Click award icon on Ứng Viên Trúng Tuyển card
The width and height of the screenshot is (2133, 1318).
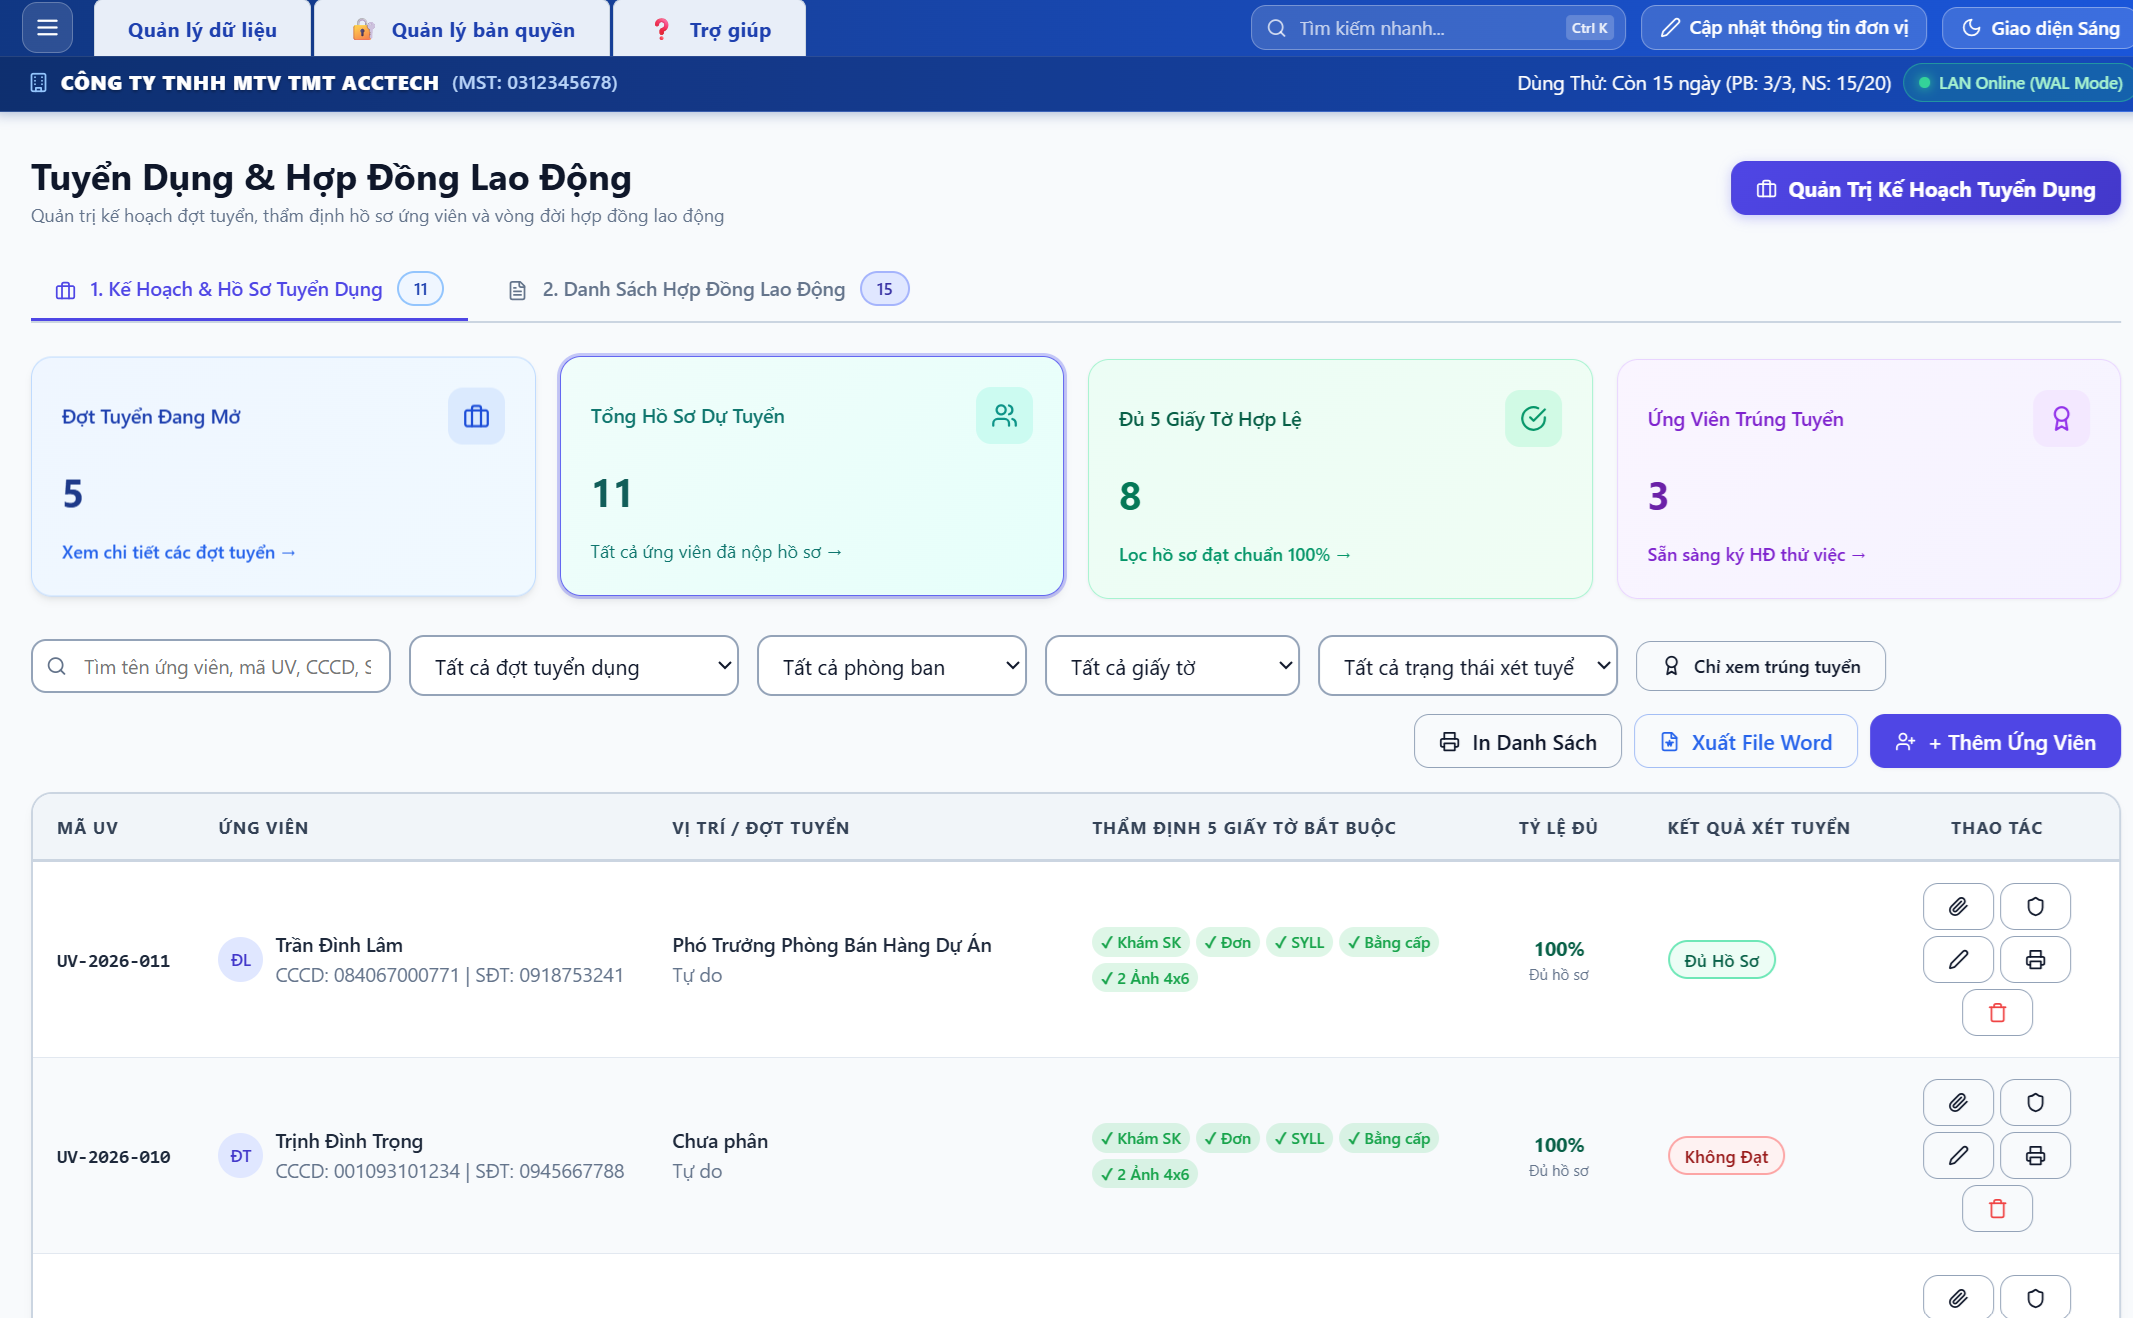(x=2061, y=419)
